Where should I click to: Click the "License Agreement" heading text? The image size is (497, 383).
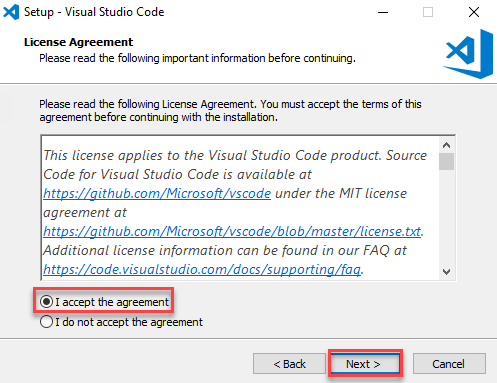point(78,42)
